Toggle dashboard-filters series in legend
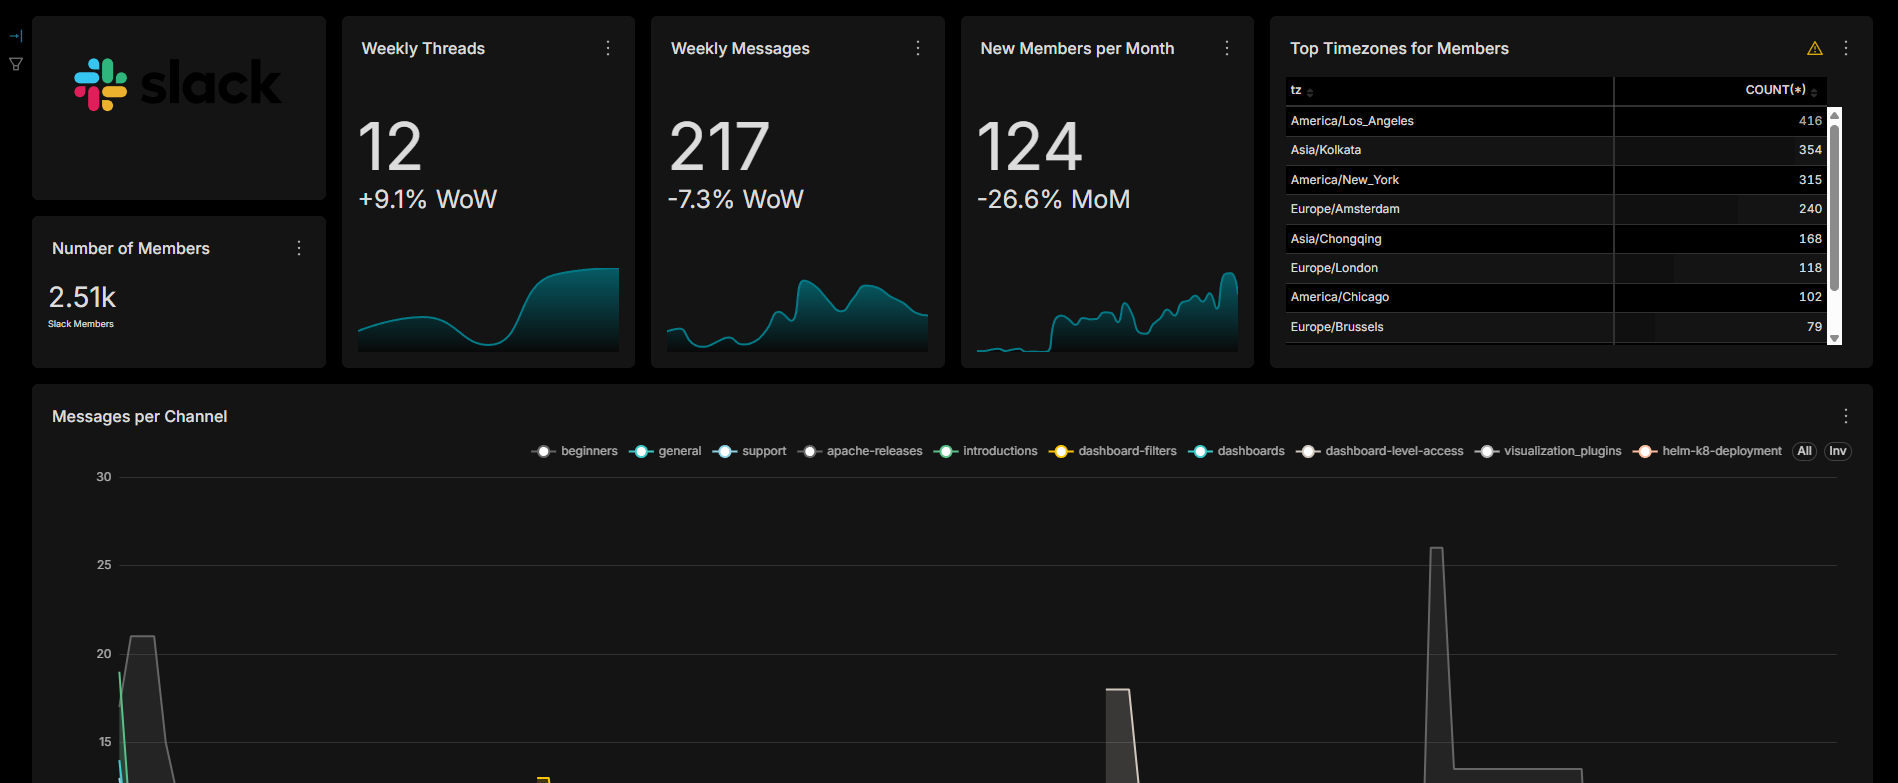The width and height of the screenshot is (1898, 783). (1113, 451)
